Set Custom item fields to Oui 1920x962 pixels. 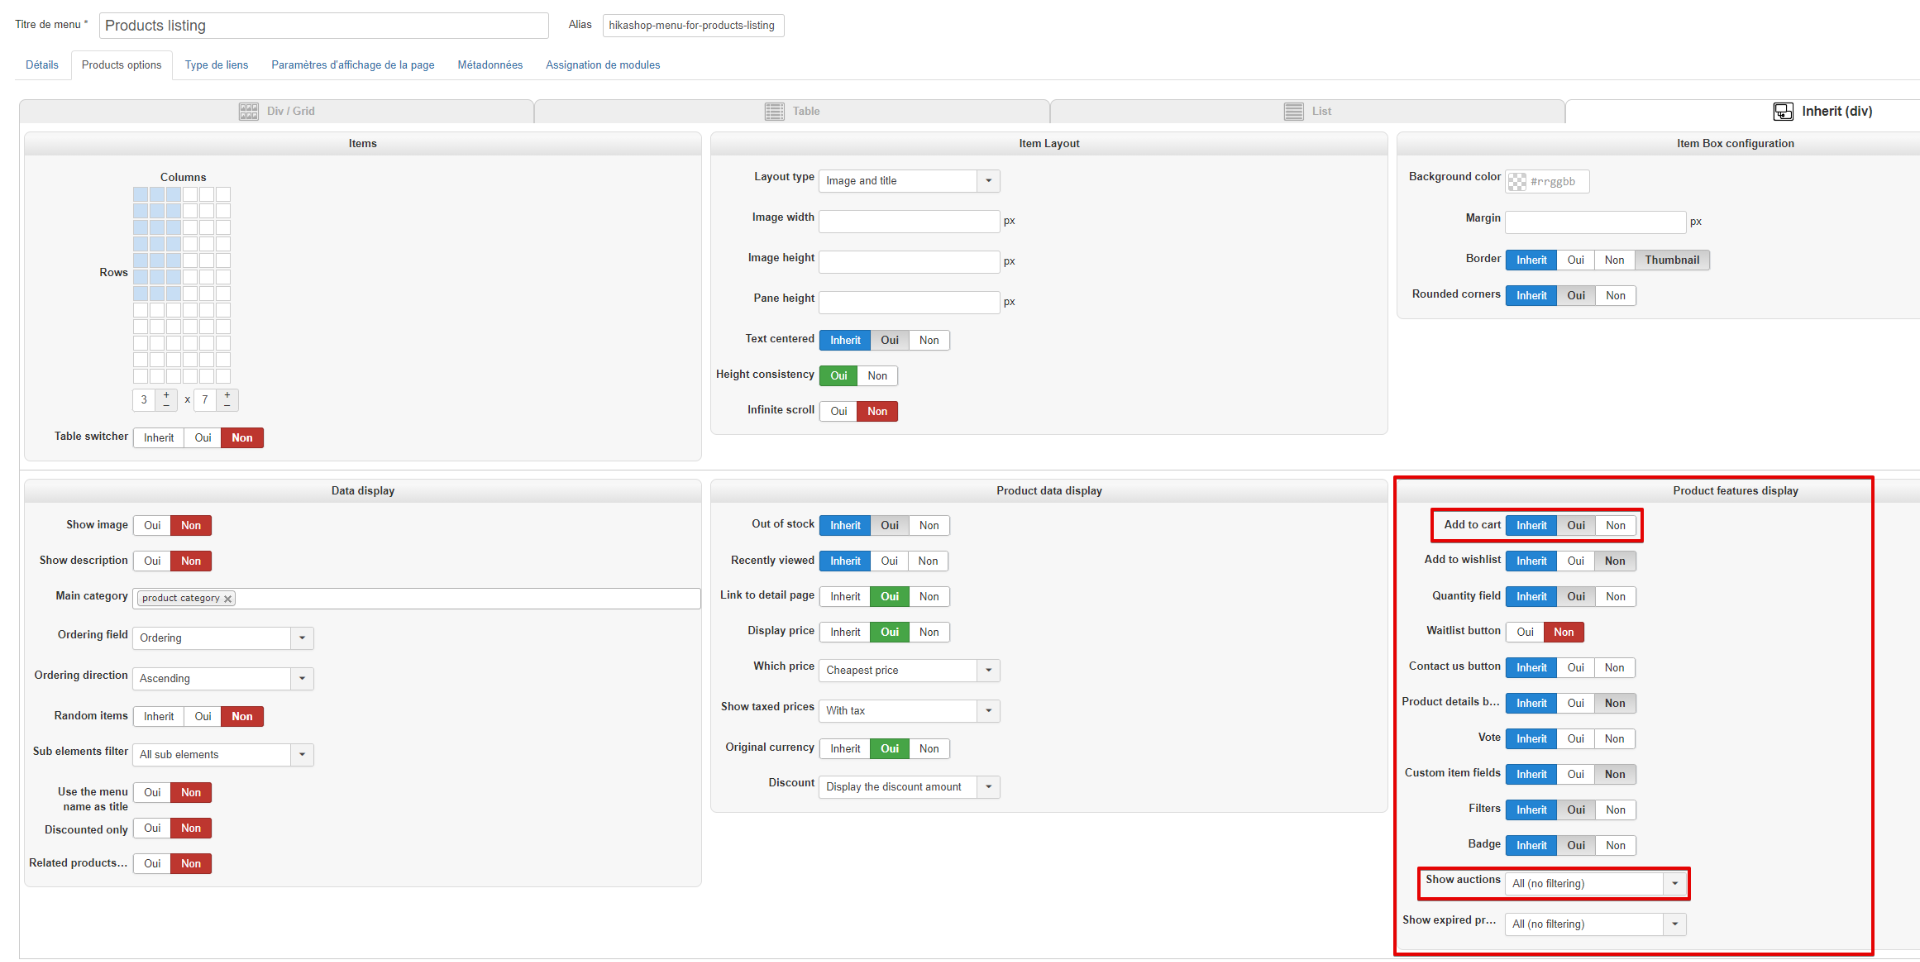(1576, 775)
